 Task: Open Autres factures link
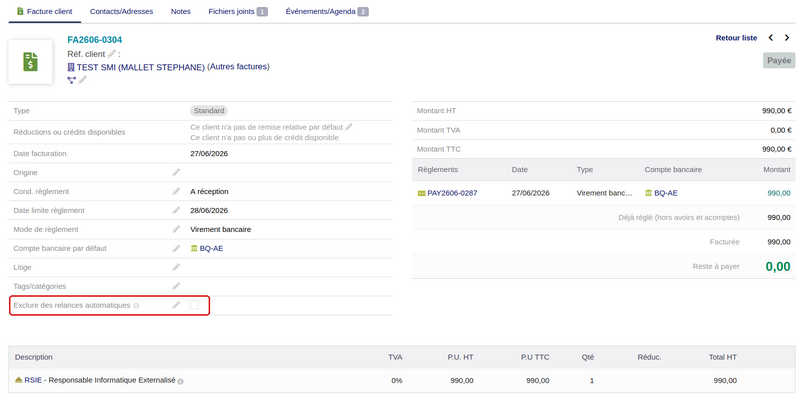click(238, 66)
